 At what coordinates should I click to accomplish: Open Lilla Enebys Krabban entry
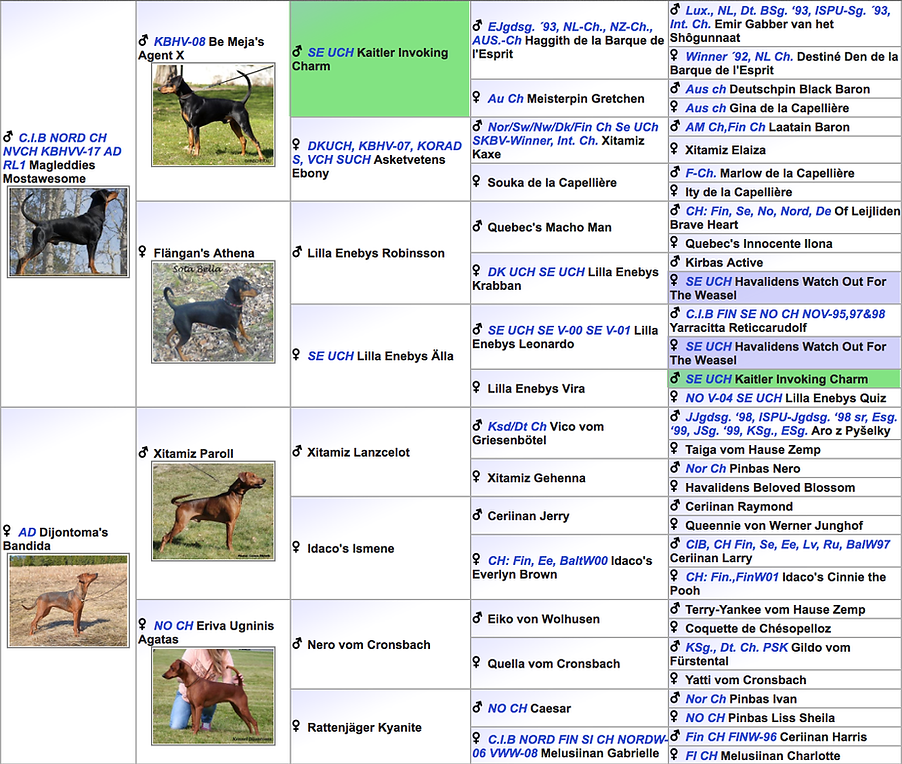565,278
